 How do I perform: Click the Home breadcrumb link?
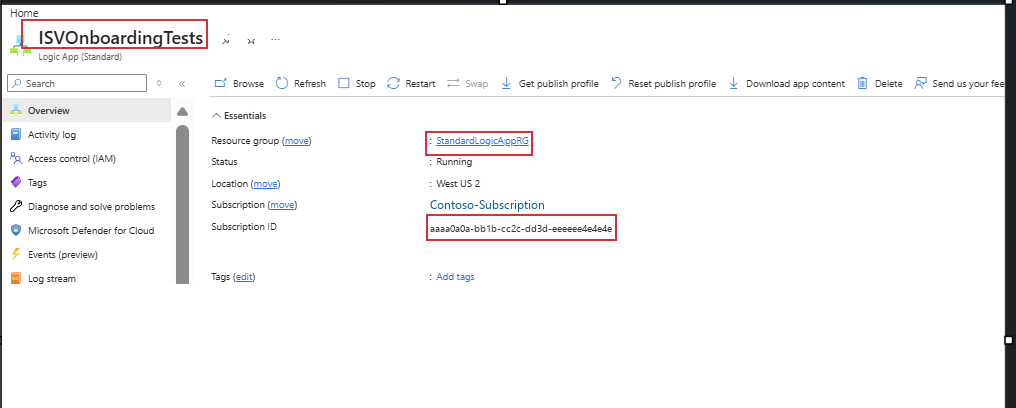click(x=24, y=13)
